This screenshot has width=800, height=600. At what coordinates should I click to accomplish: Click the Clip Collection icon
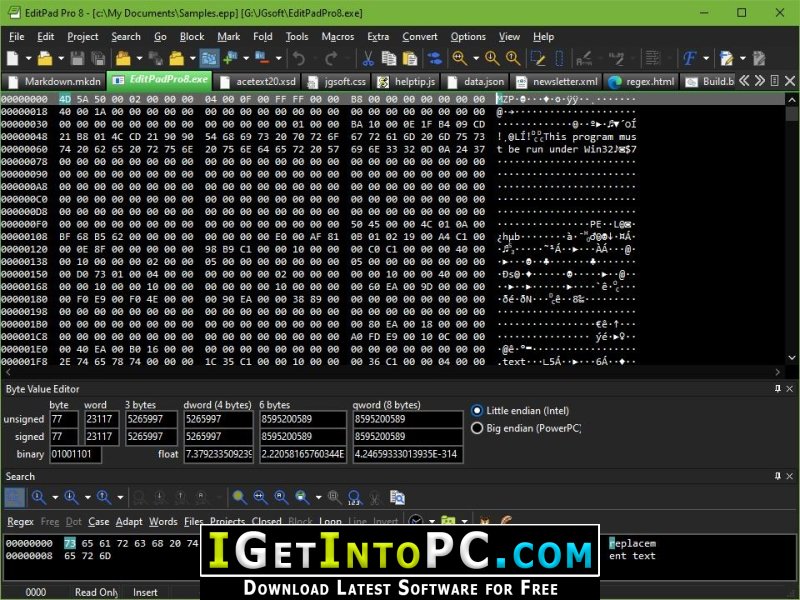click(434, 58)
